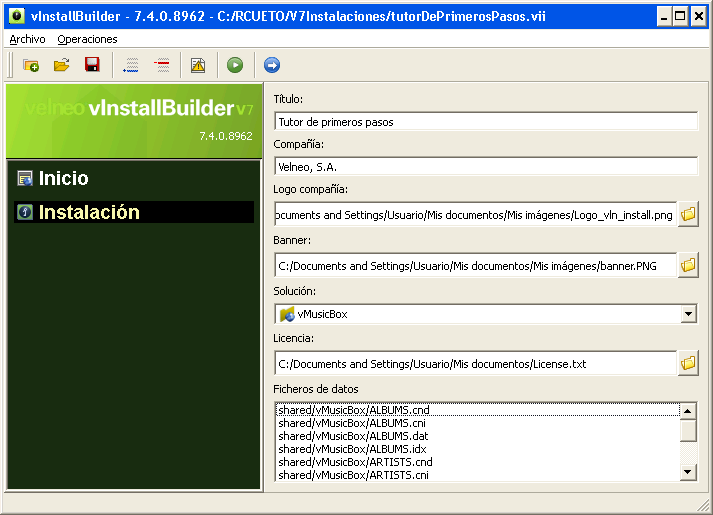Click the warning check toolbar icon
This screenshot has height=515, width=713.
click(x=198, y=65)
